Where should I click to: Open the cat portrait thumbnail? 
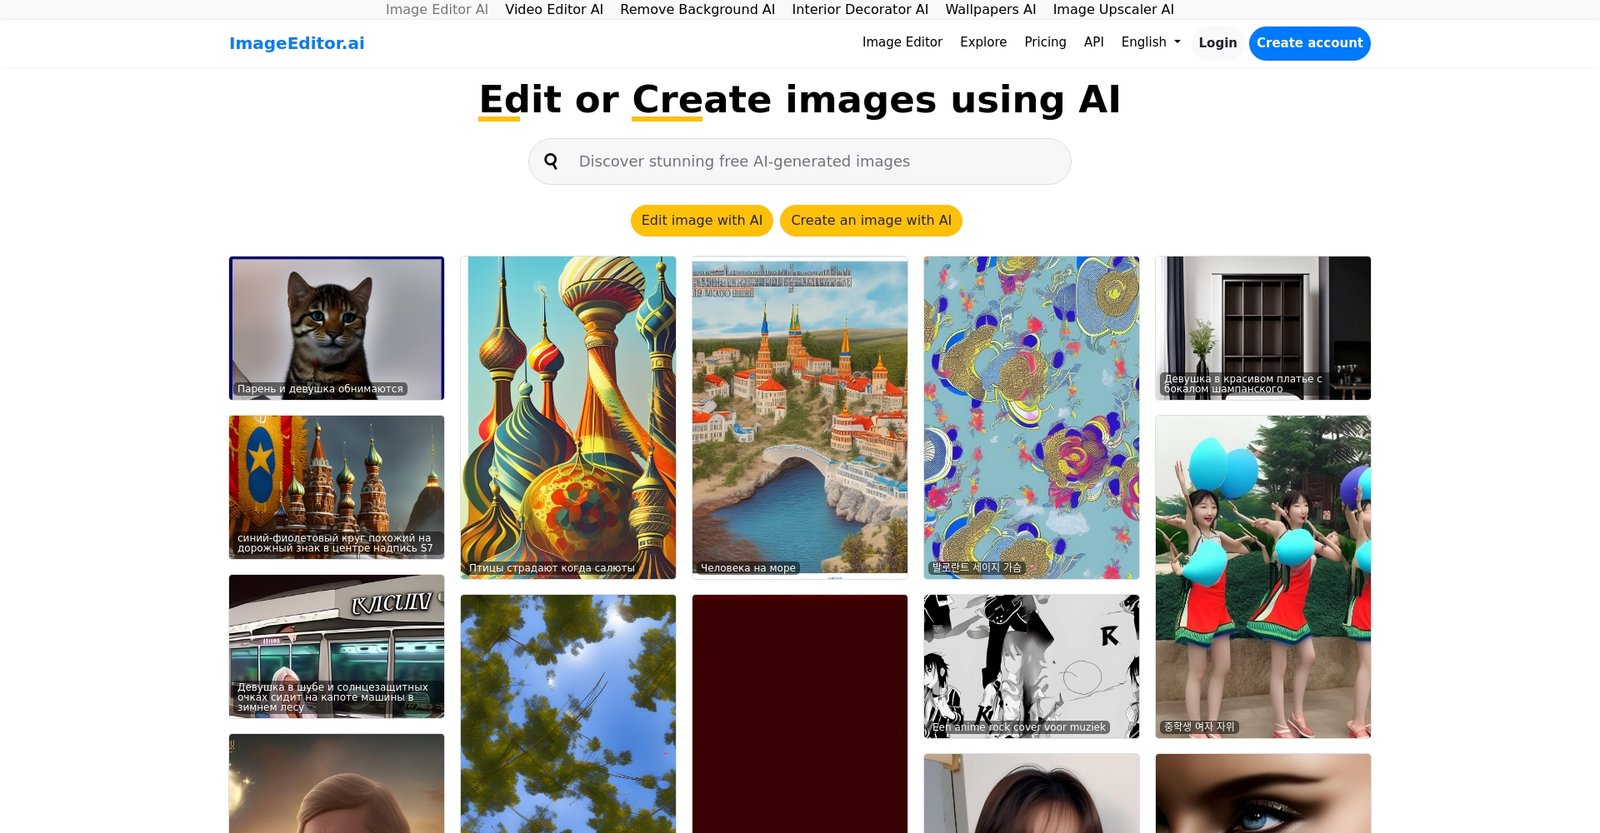pos(336,328)
